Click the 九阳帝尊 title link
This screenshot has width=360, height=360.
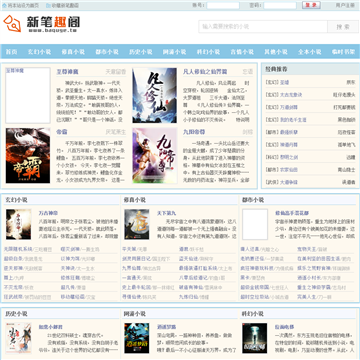click(x=194, y=132)
